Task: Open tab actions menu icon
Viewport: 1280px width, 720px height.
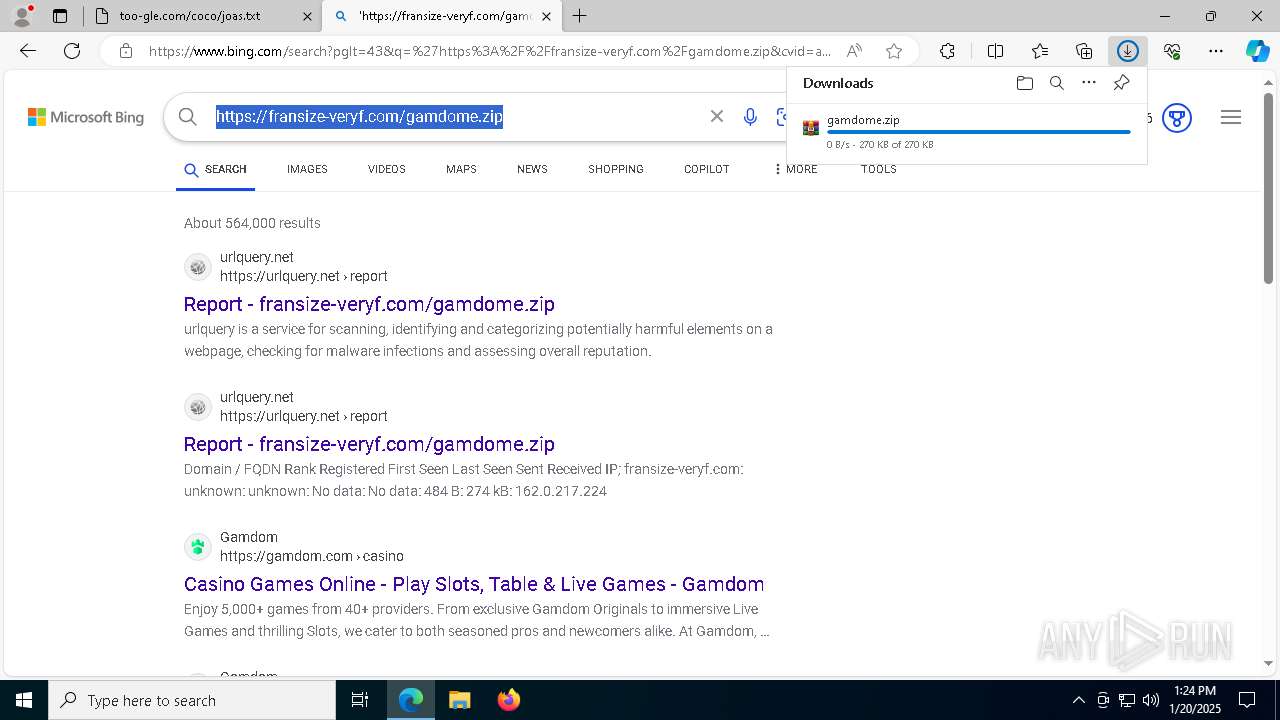Action: (60, 16)
